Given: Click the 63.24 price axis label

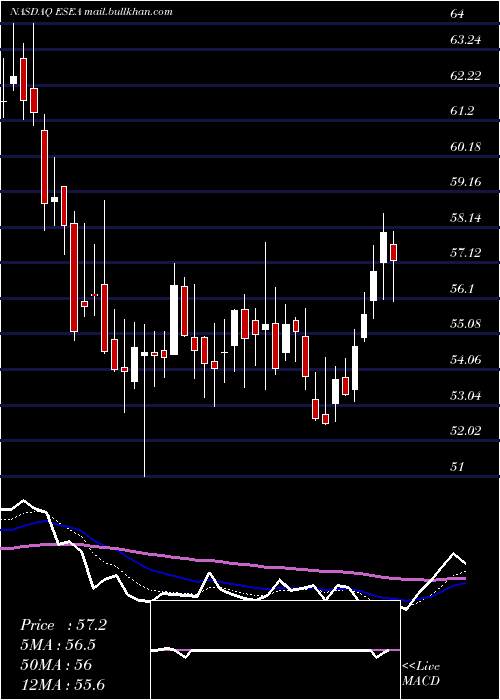Looking at the screenshot, I should [x=465, y=40].
